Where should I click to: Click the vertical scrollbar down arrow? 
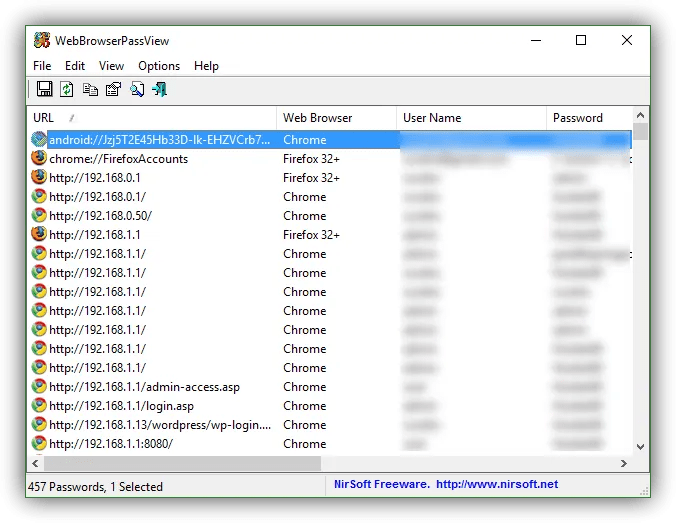tap(640, 447)
